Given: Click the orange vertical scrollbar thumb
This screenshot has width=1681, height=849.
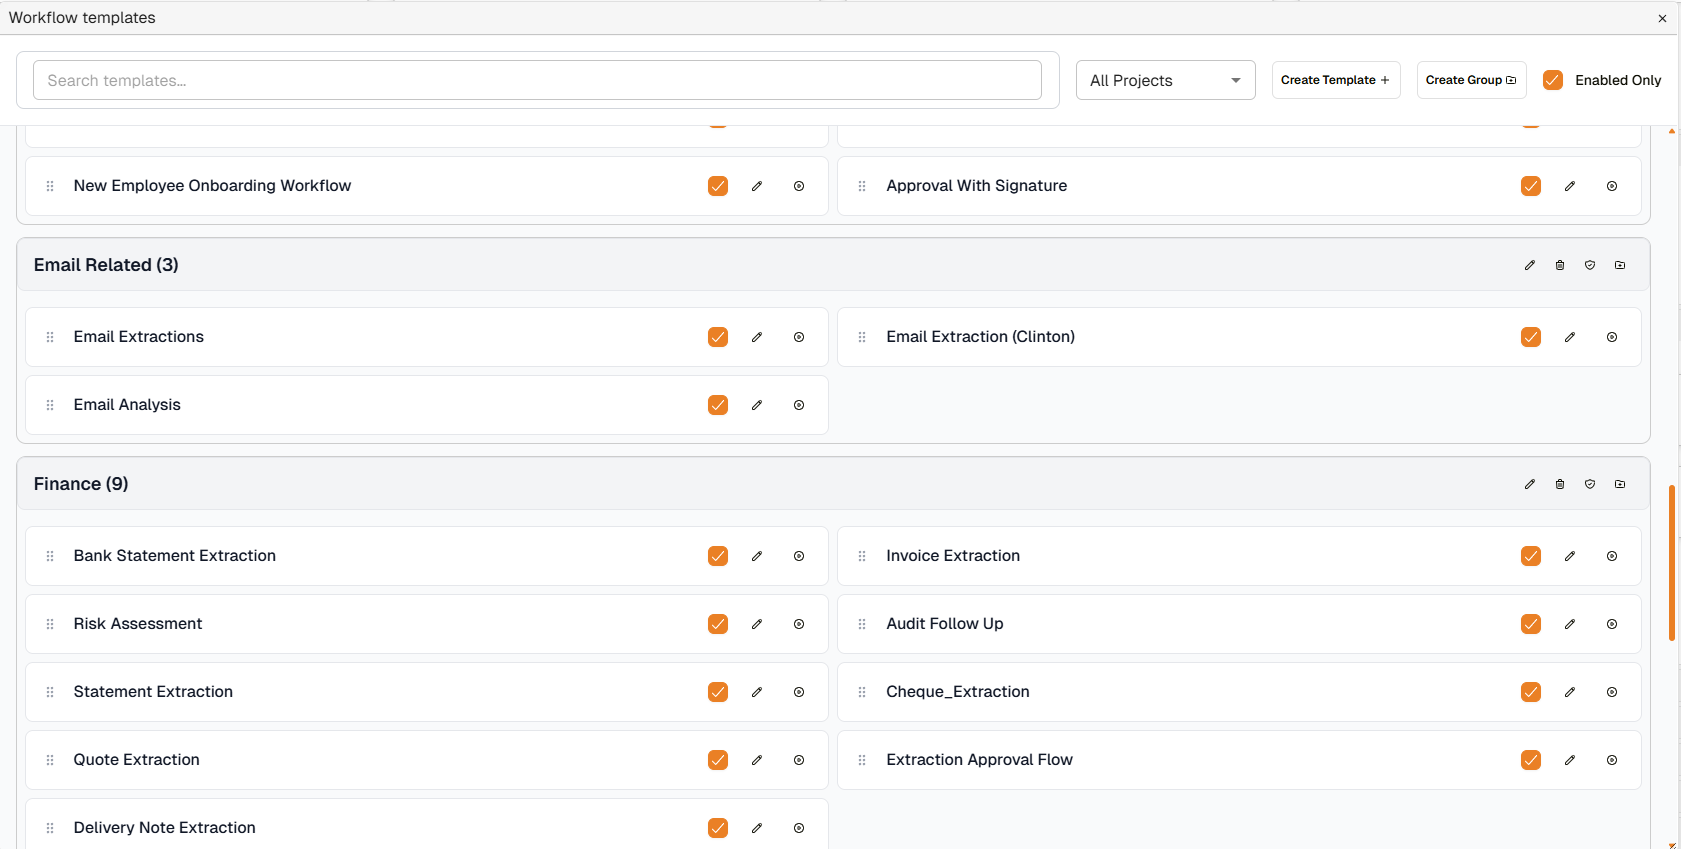Looking at the screenshot, I should [1672, 563].
